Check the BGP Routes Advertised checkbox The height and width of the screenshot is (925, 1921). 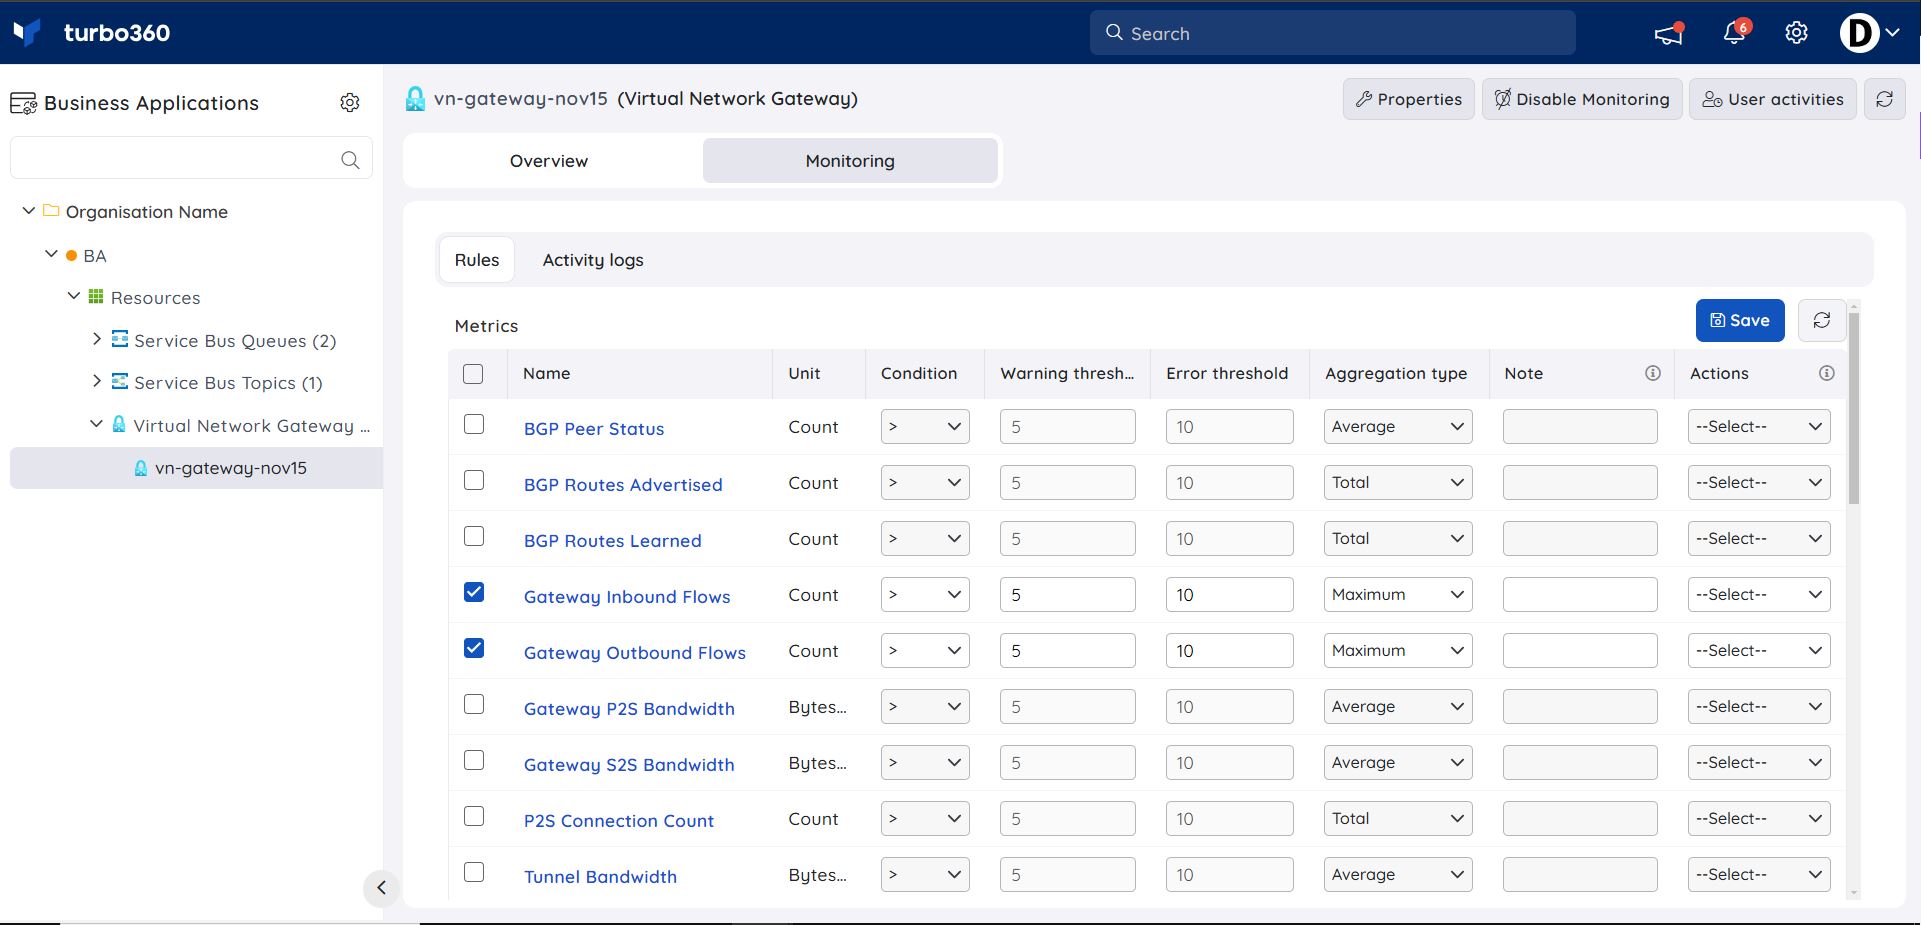pyautogui.click(x=474, y=480)
